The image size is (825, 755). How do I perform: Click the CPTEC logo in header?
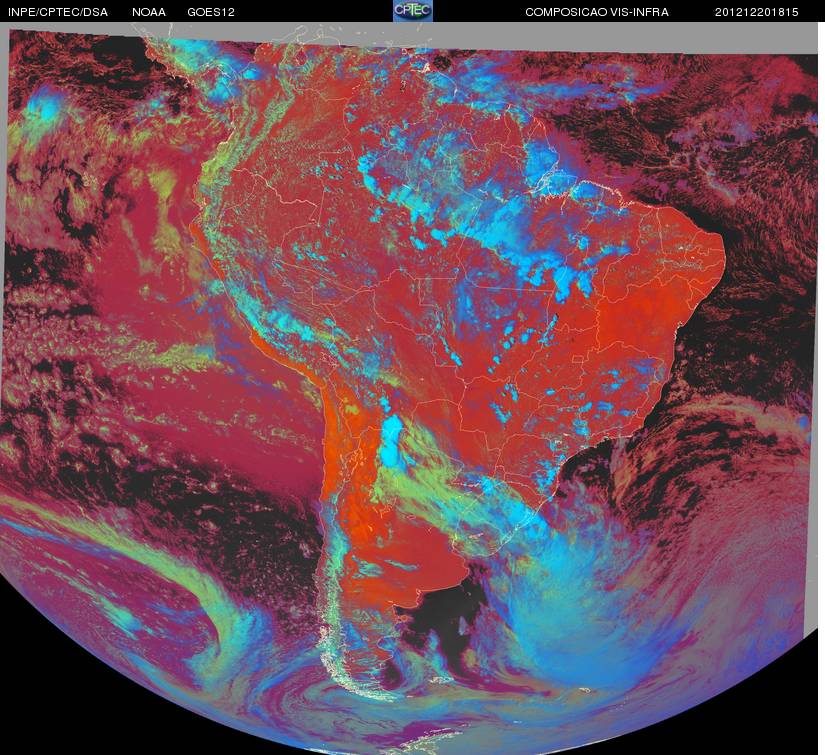pyautogui.click(x=413, y=11)
